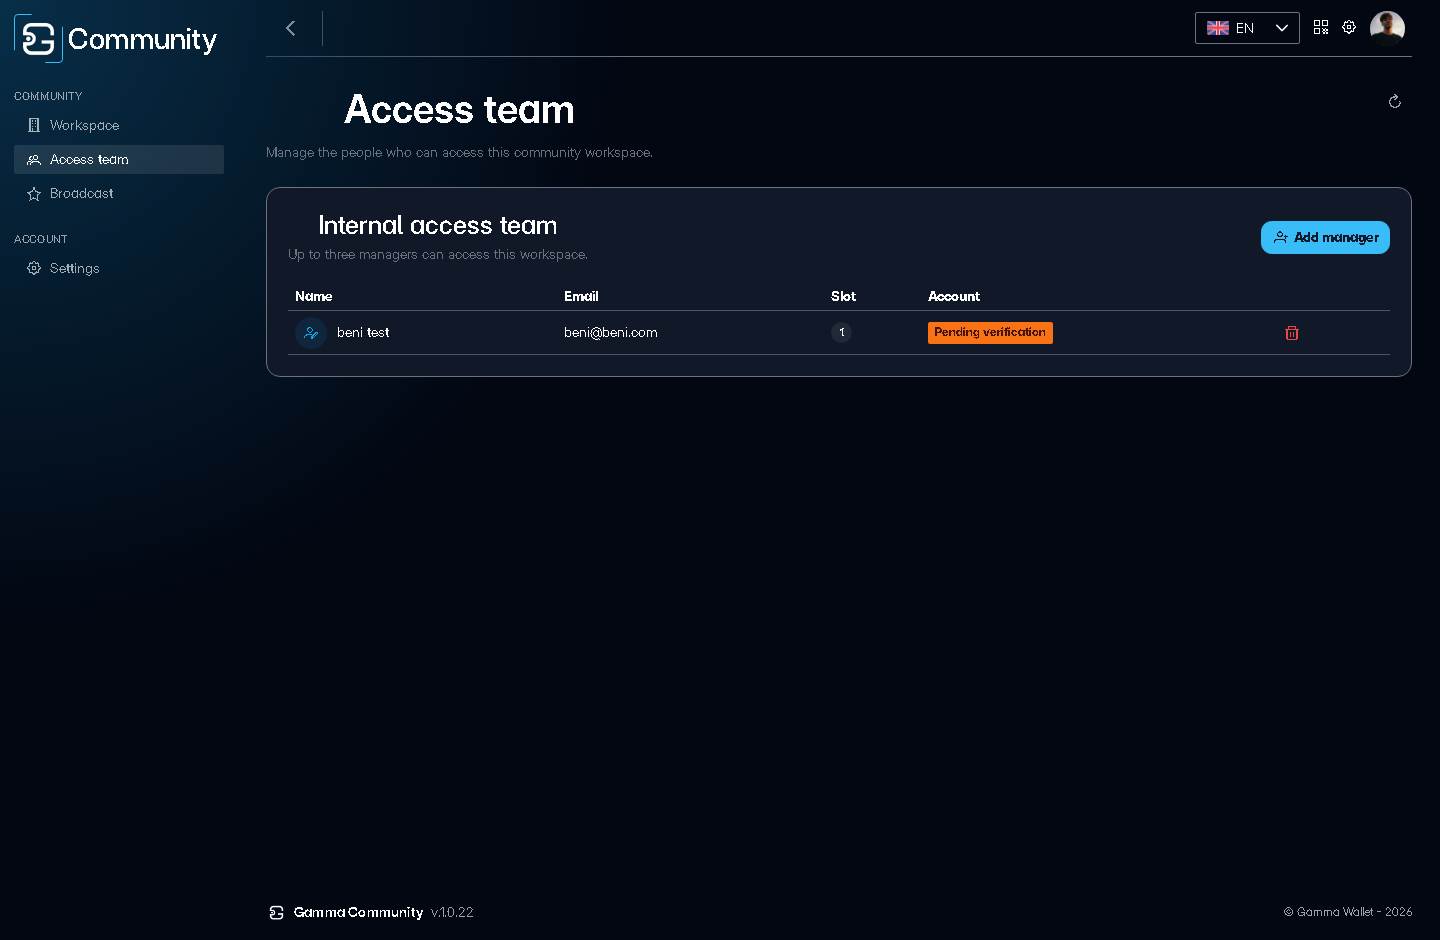Select Access team in the sidebar
The image size is (1440, 940).
[x=119, y=159]
